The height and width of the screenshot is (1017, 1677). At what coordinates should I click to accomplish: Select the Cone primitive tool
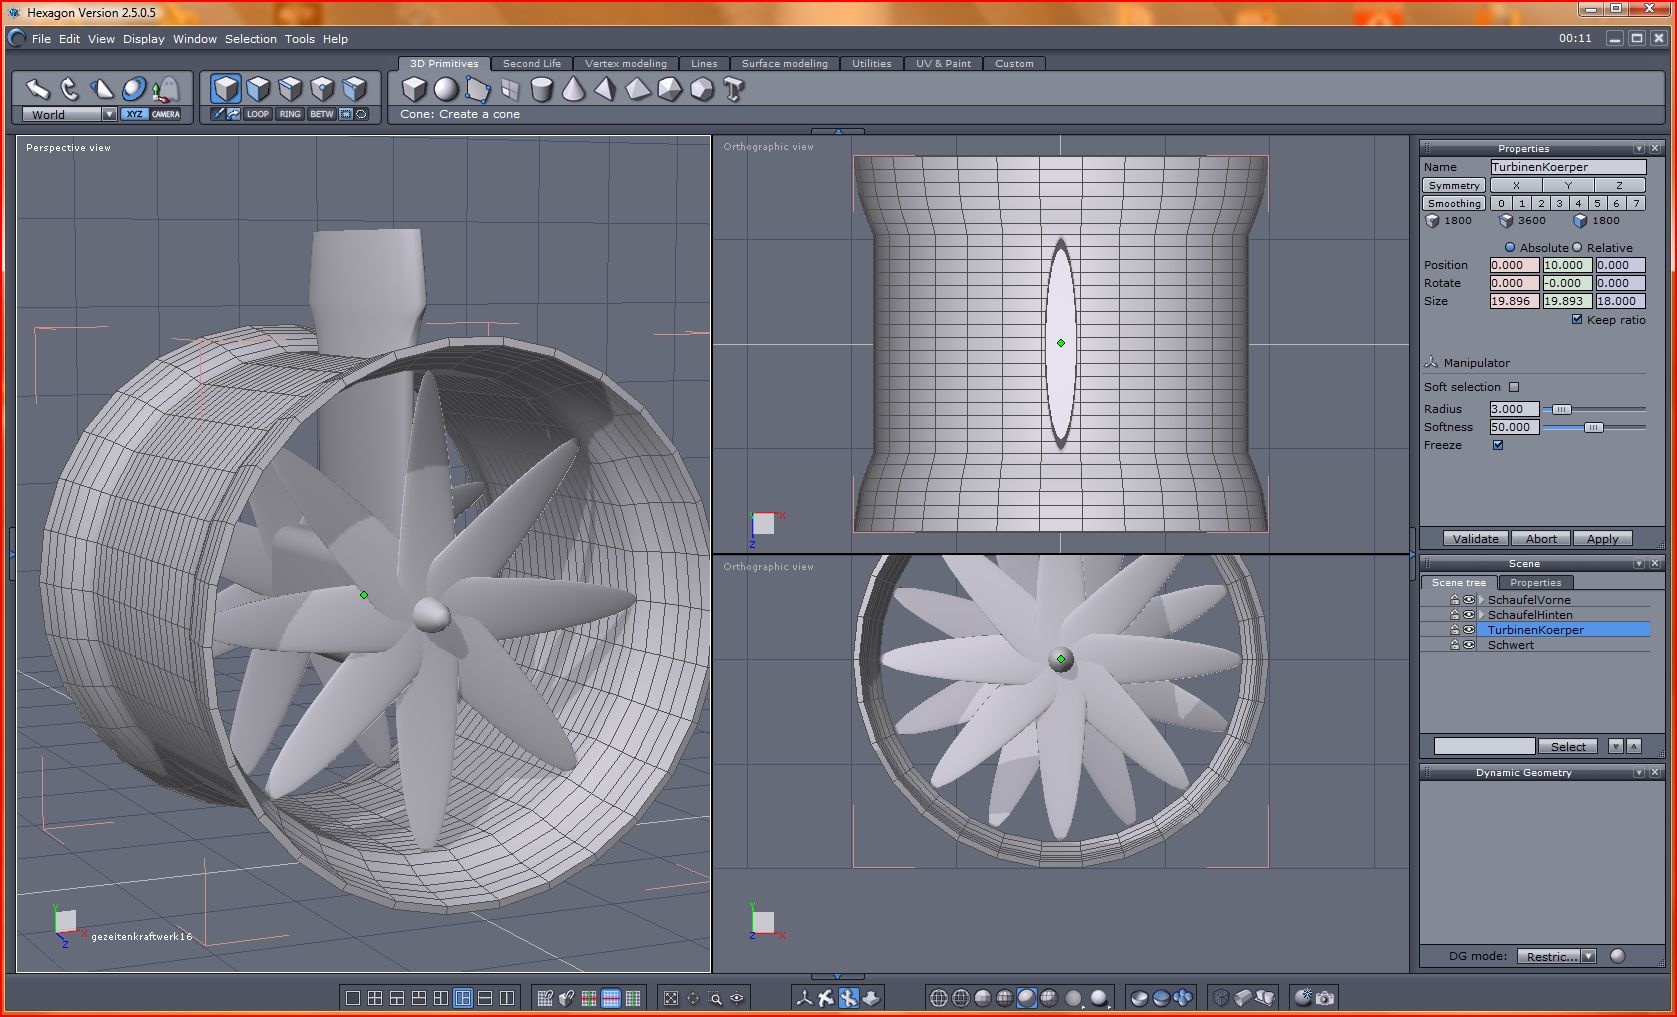573,90
